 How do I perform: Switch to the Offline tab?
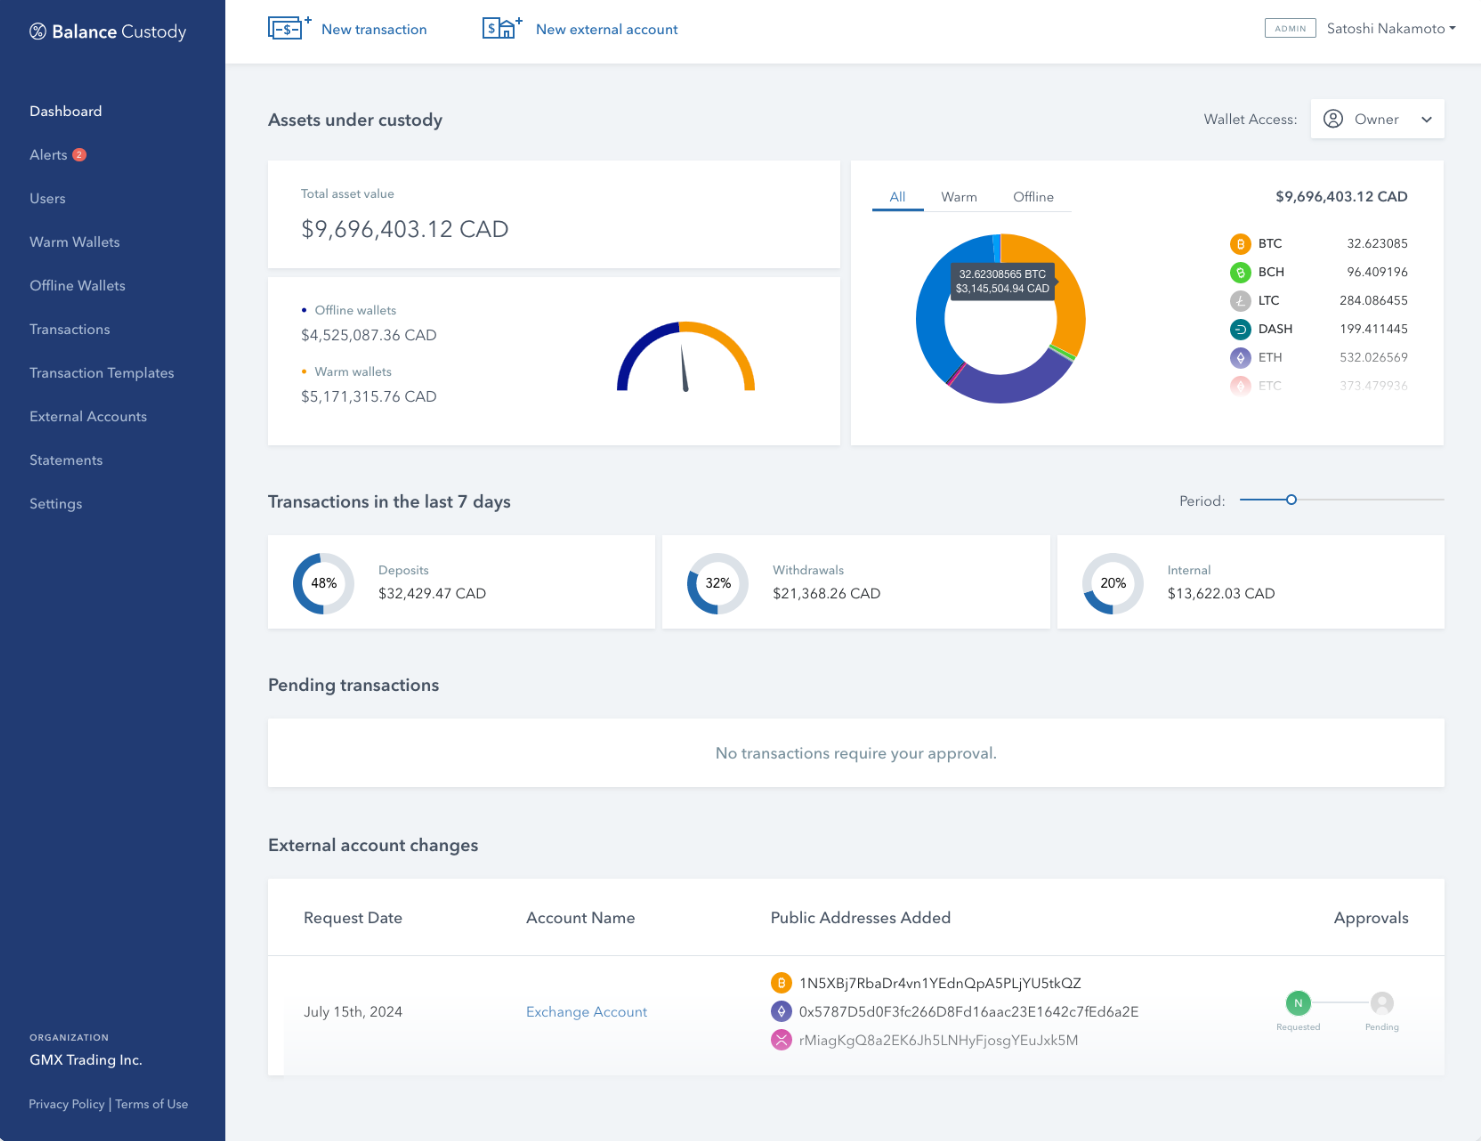pyautogui.click(x=1033, y=197)
